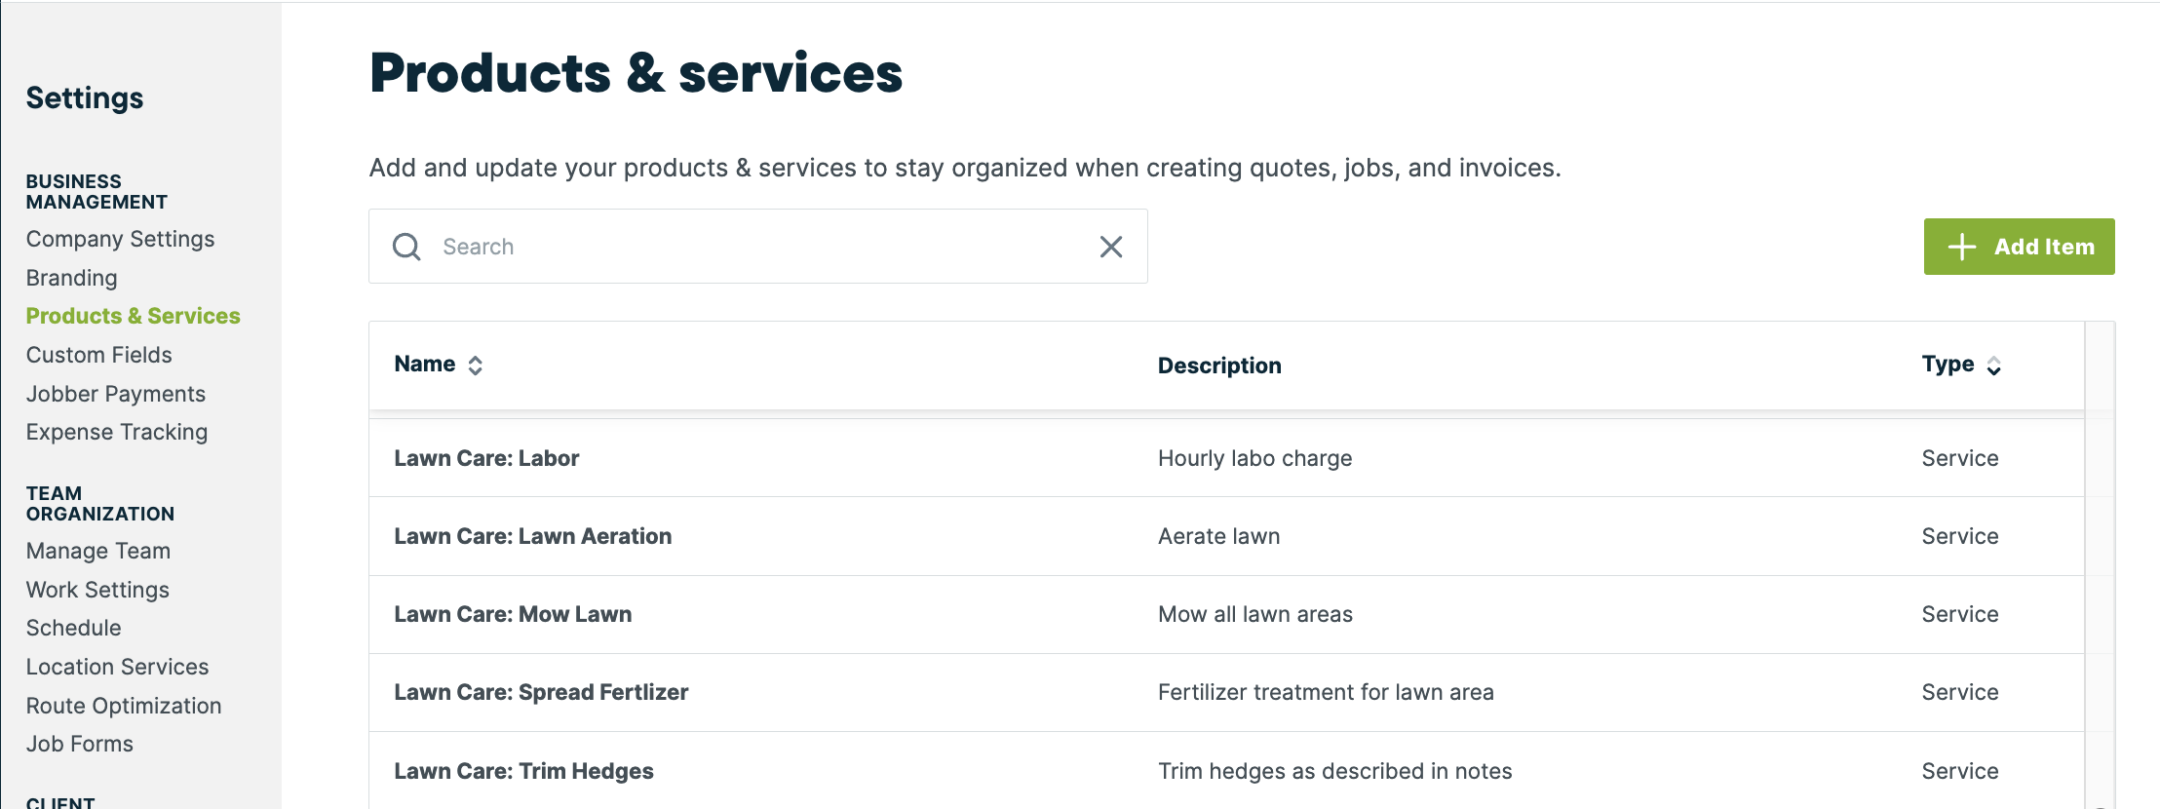
Task: Sort the list by Name column arrows
Action: [x=475, y=366]
